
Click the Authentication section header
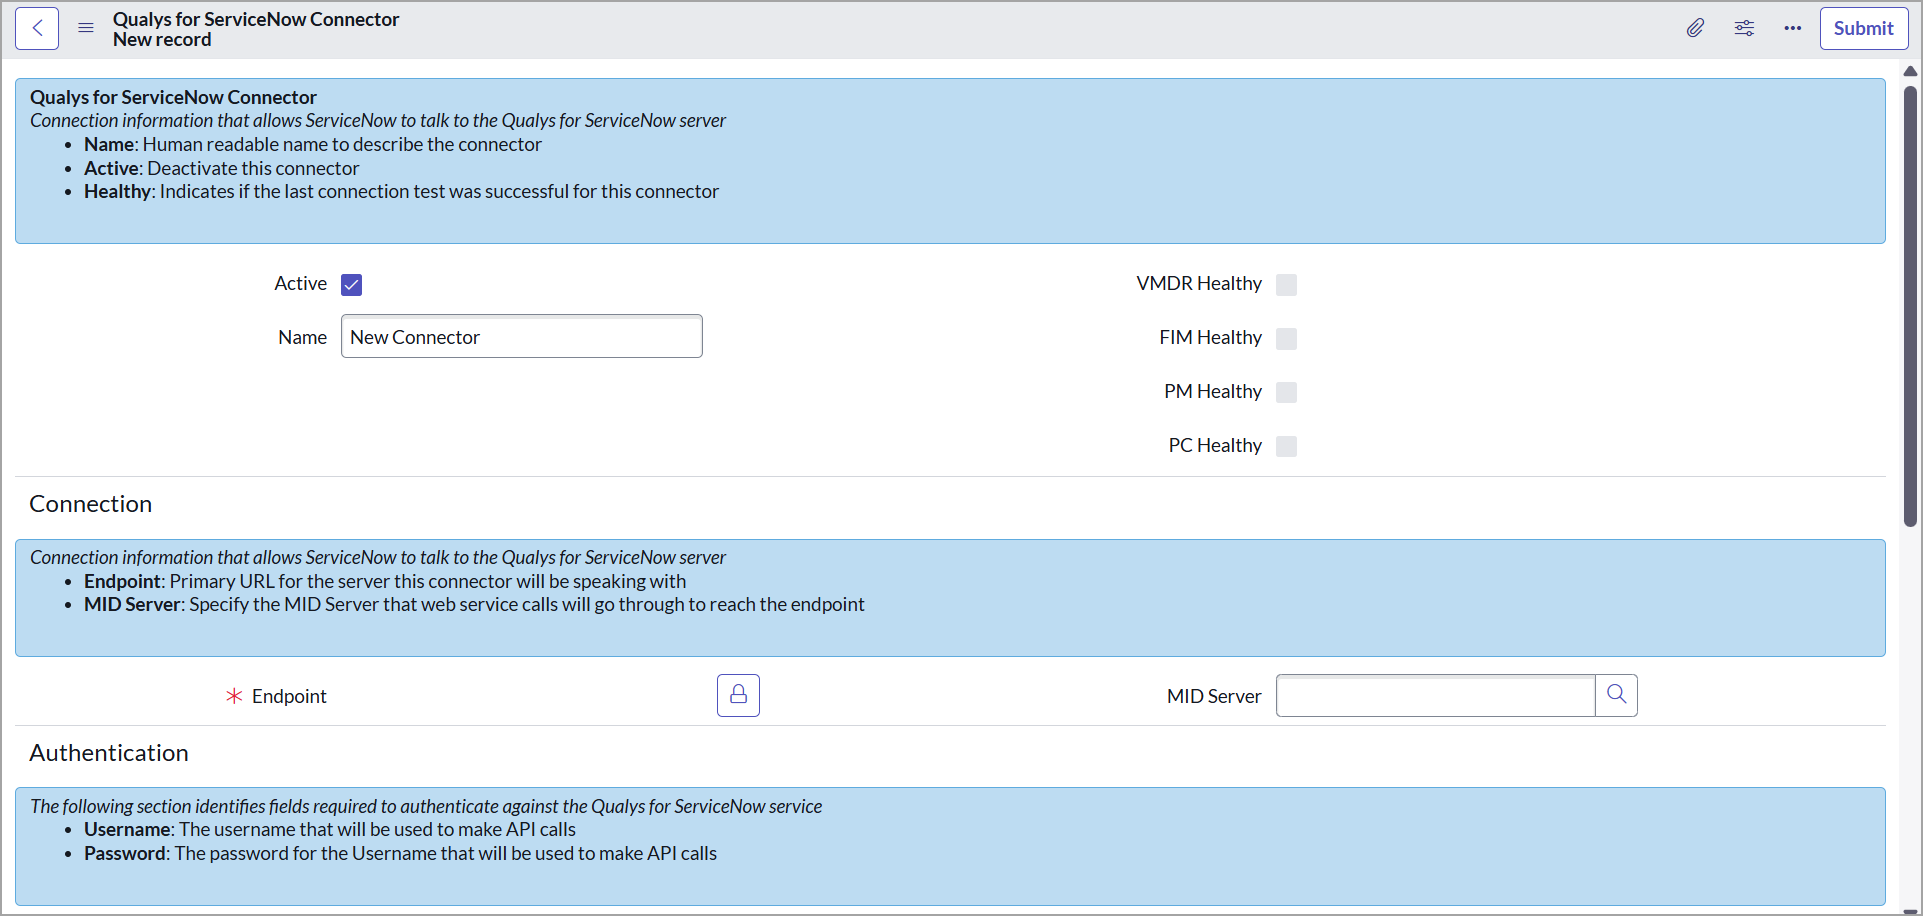click(109, 753)
